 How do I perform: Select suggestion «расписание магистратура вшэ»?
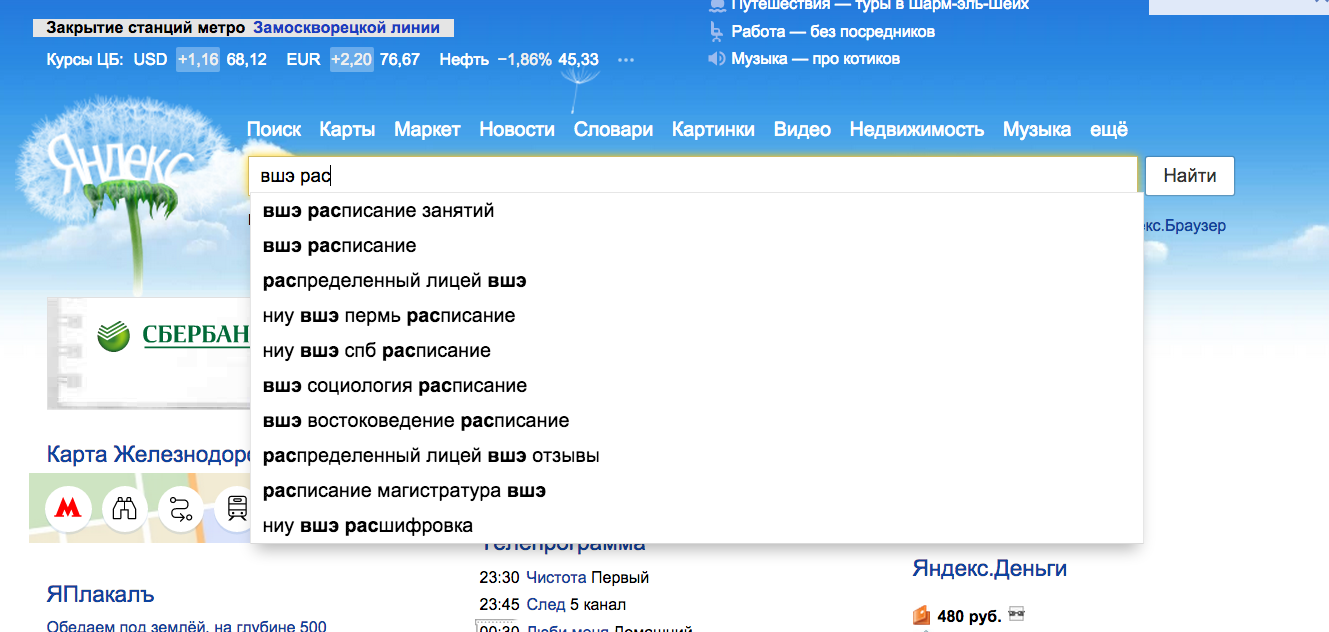(697, 491)
